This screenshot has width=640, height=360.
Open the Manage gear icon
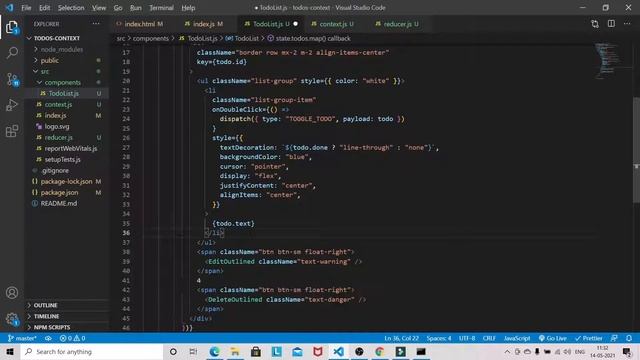point(12,319)
